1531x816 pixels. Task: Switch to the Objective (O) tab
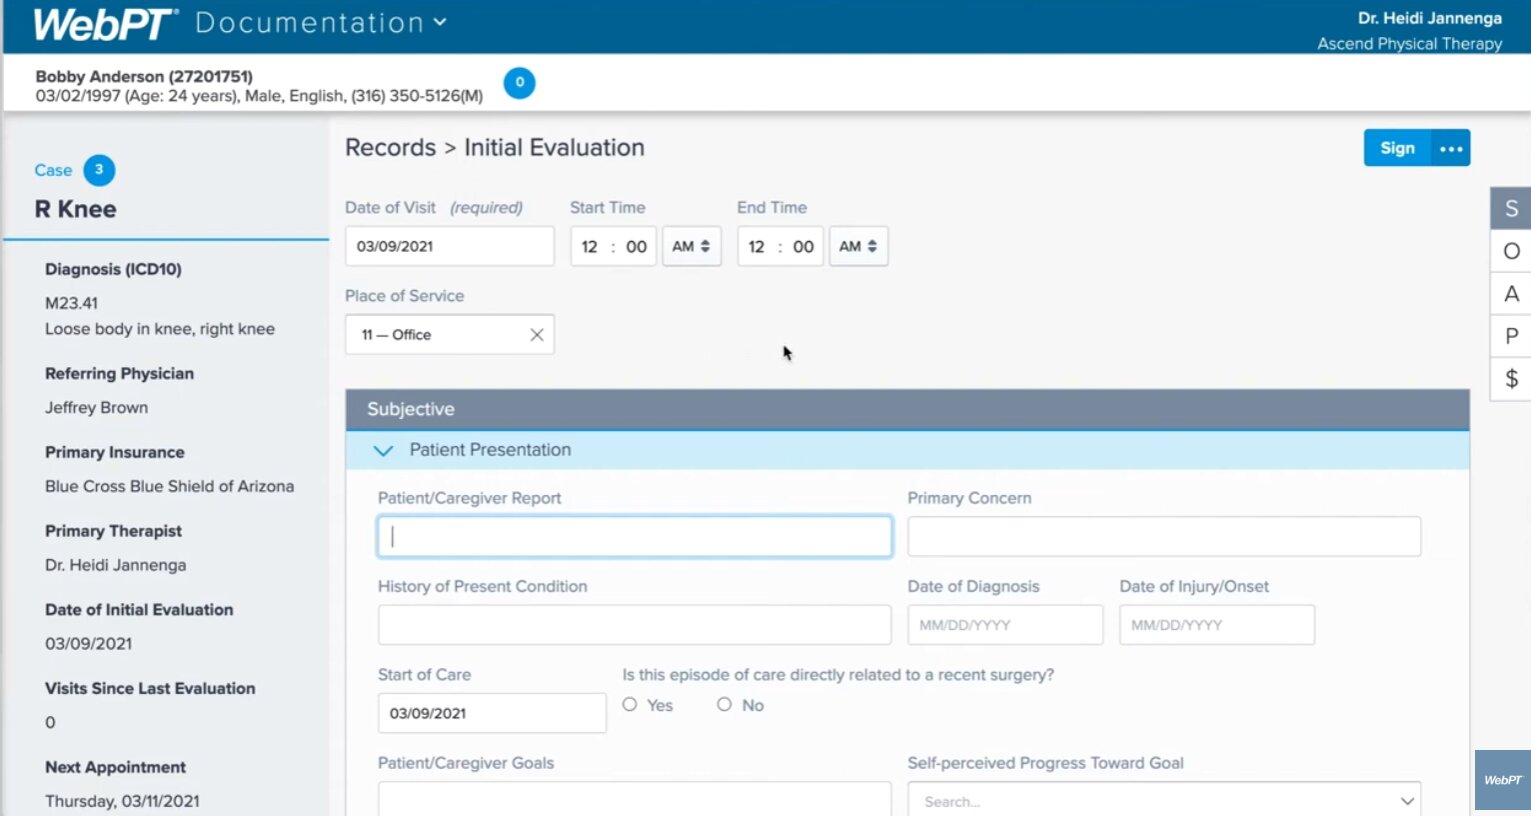[1511, 251]
